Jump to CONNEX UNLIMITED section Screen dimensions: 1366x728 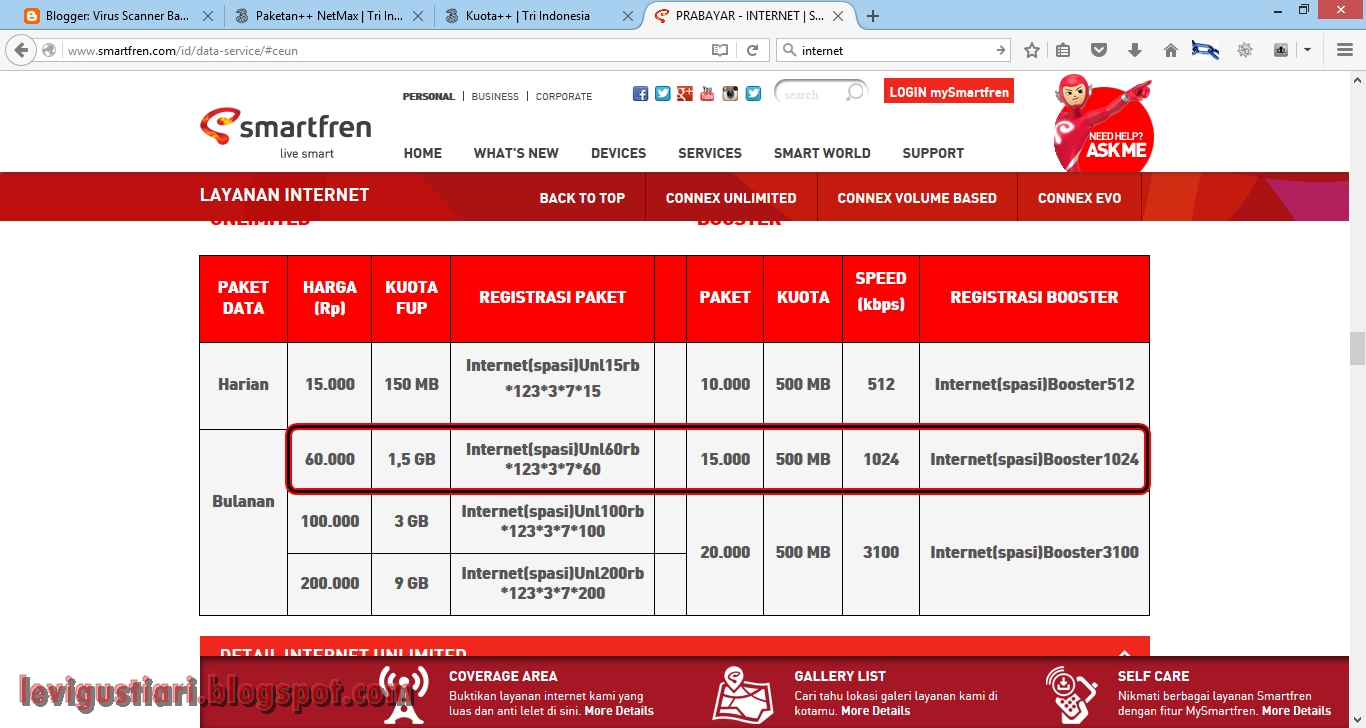[x=731, y=198]
